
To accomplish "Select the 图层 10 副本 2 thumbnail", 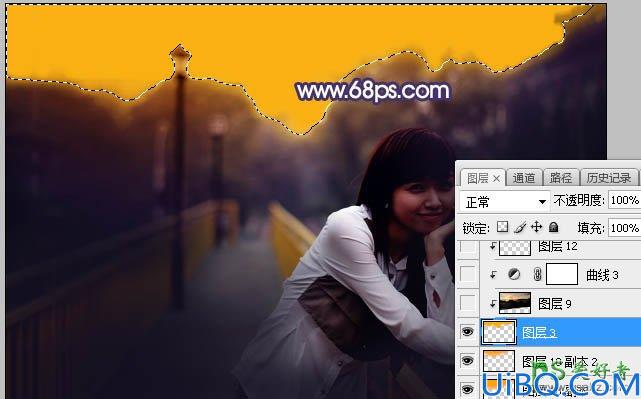I will tap(499, 361).
